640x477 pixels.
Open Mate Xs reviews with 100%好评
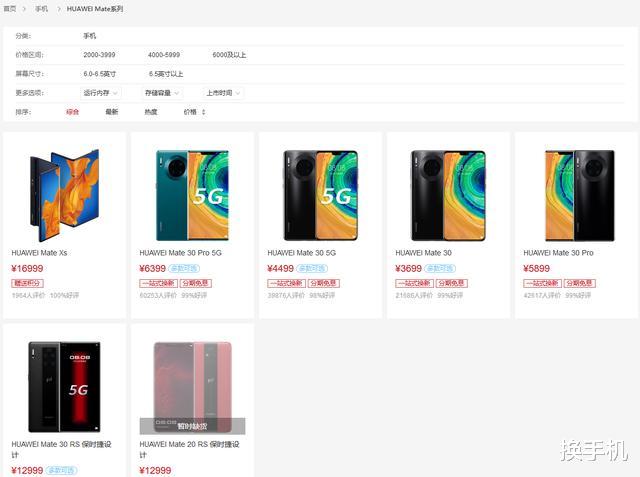pyautogui.click(x=45, y=295)
